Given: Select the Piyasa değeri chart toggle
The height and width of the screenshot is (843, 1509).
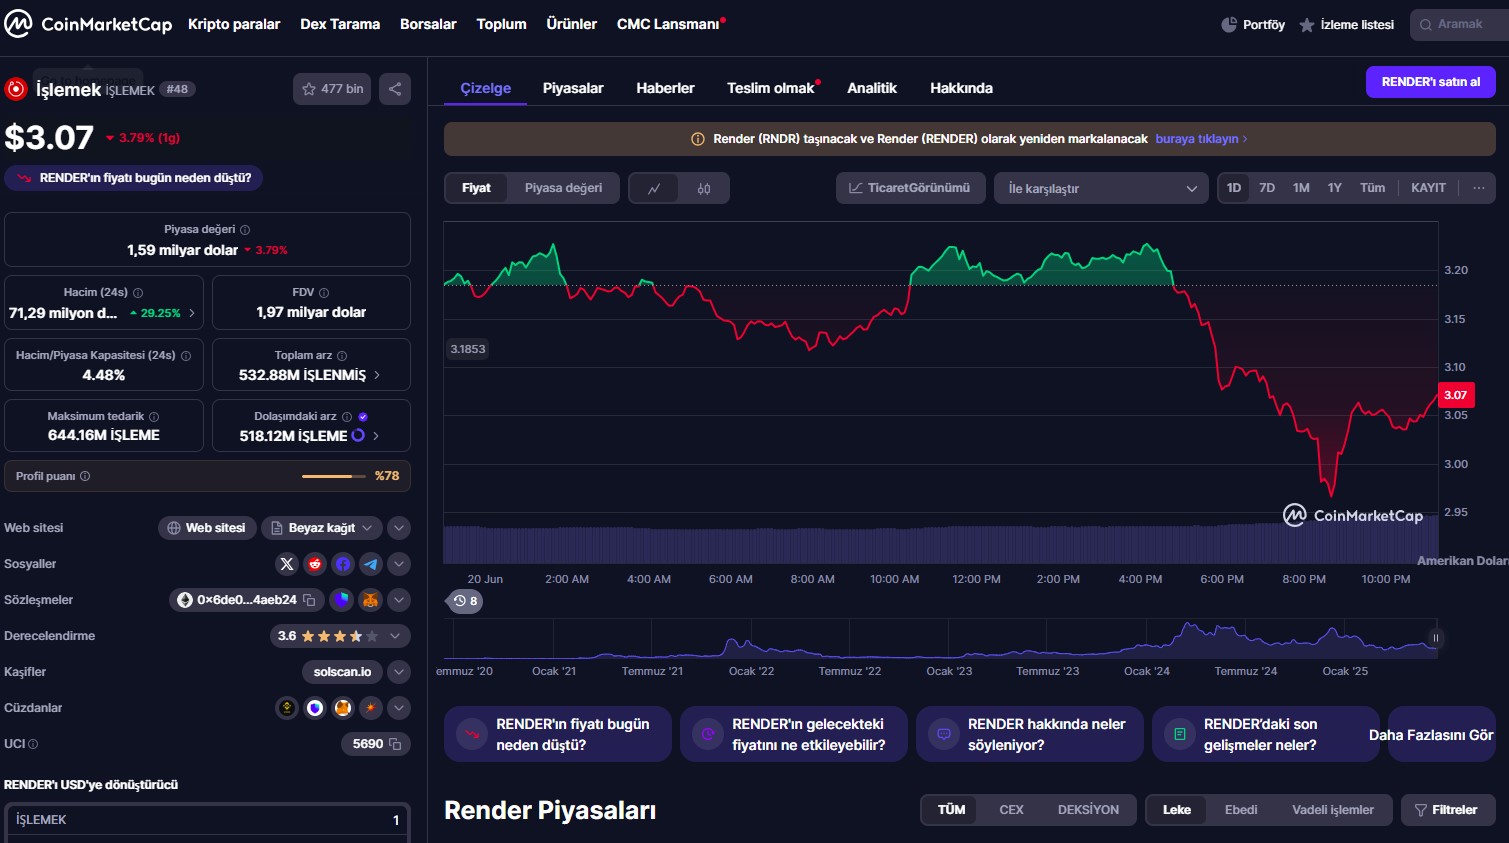Looking at the screenshot, I should [563, 188].
